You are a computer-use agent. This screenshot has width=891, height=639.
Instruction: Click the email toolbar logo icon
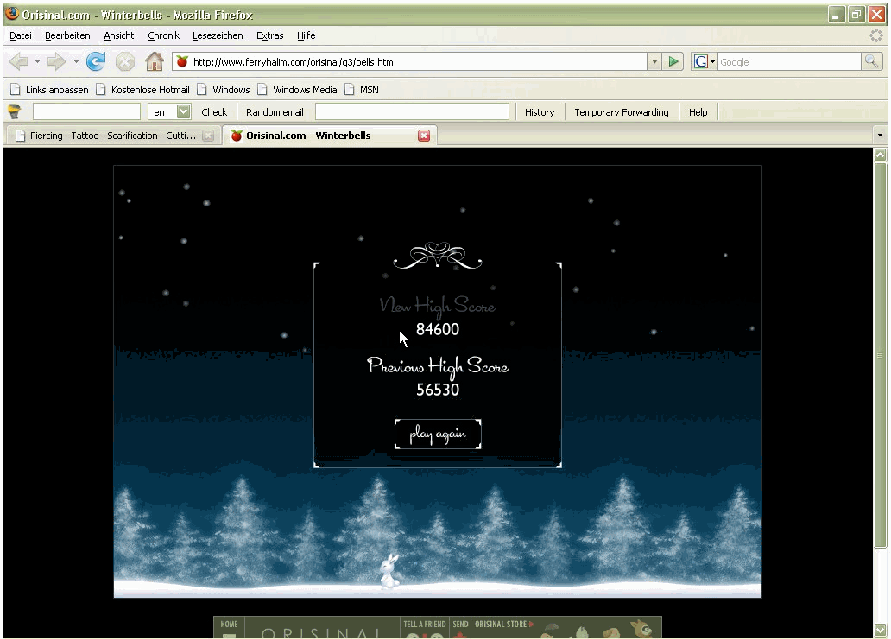(14, 112)
